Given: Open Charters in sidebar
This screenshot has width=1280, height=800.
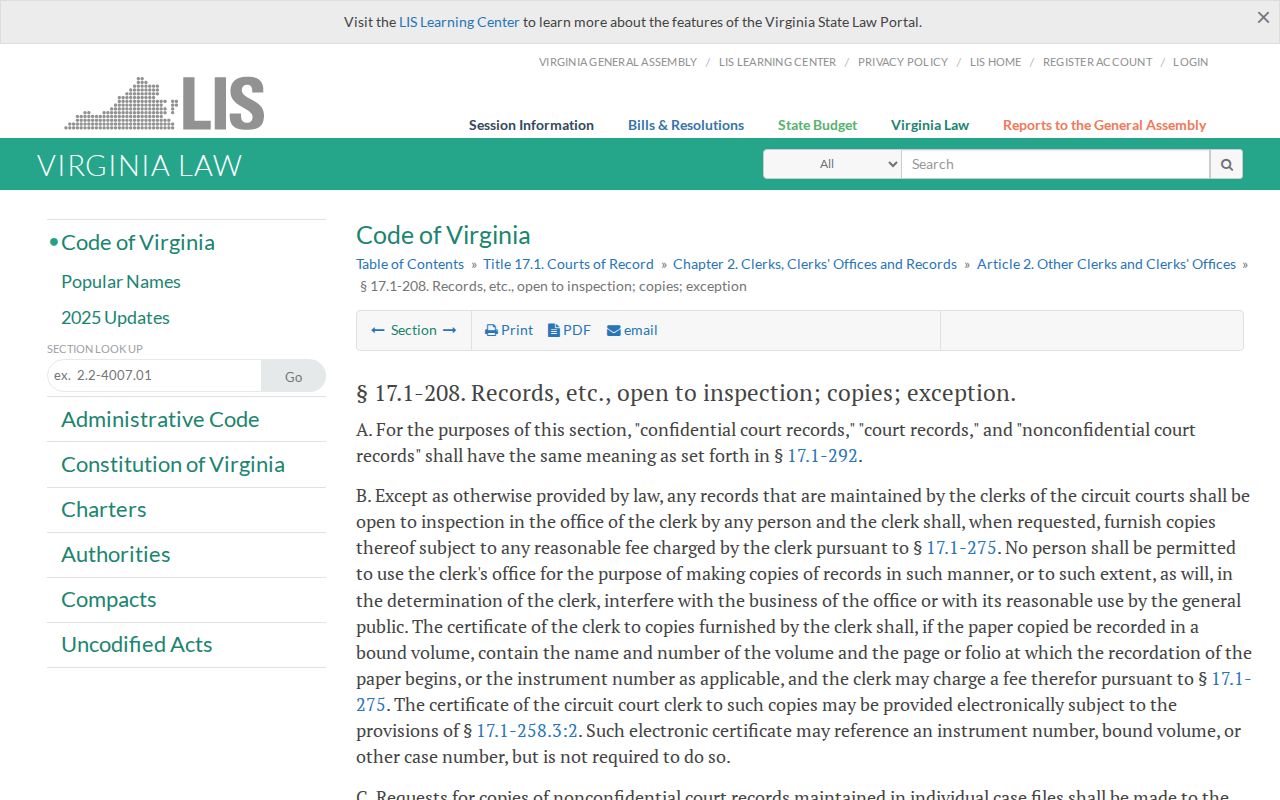Looking at the screenshot, I should click(x=104, y=510).
